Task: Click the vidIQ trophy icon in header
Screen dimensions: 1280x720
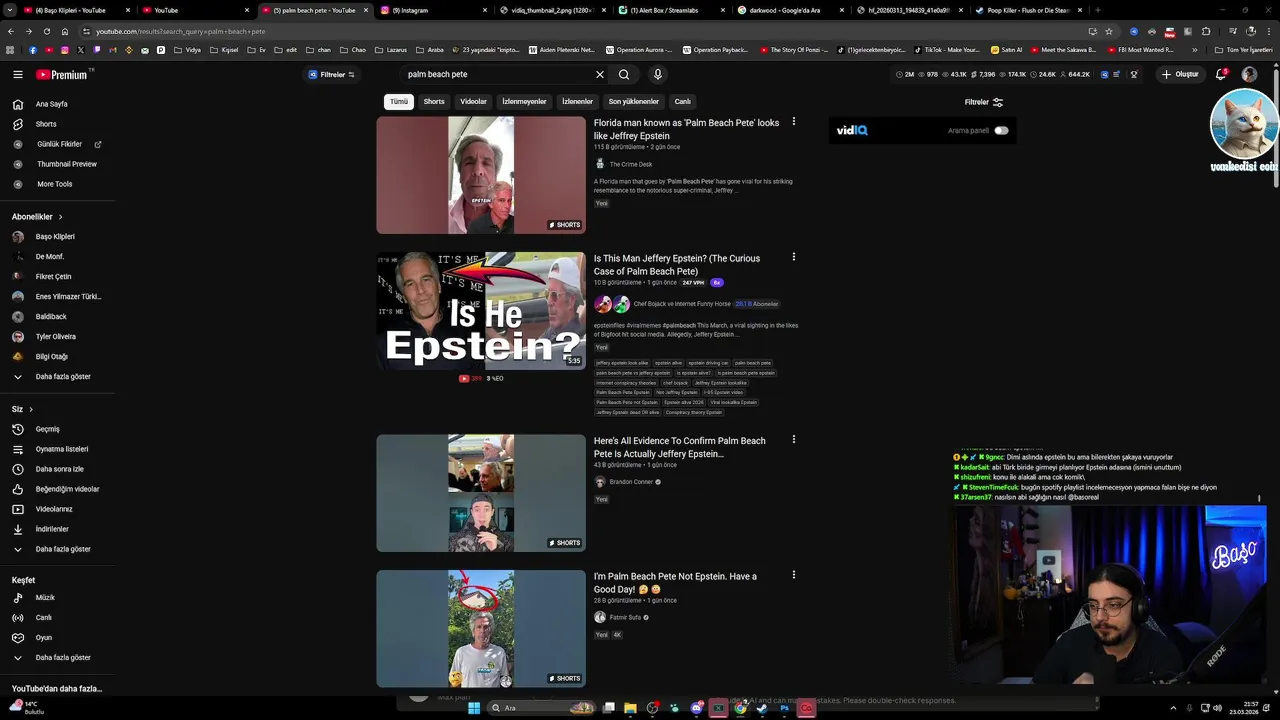Action: tap(1133, 74)
